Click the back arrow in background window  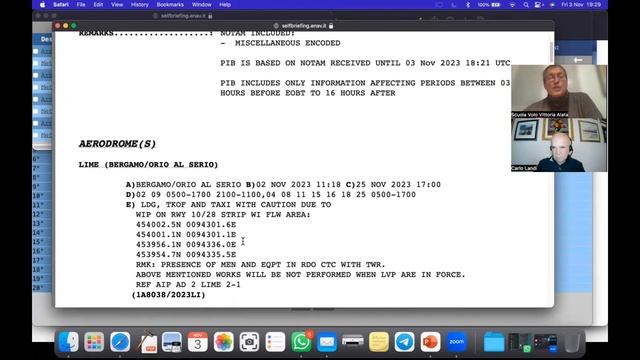(x=578, y=60)
